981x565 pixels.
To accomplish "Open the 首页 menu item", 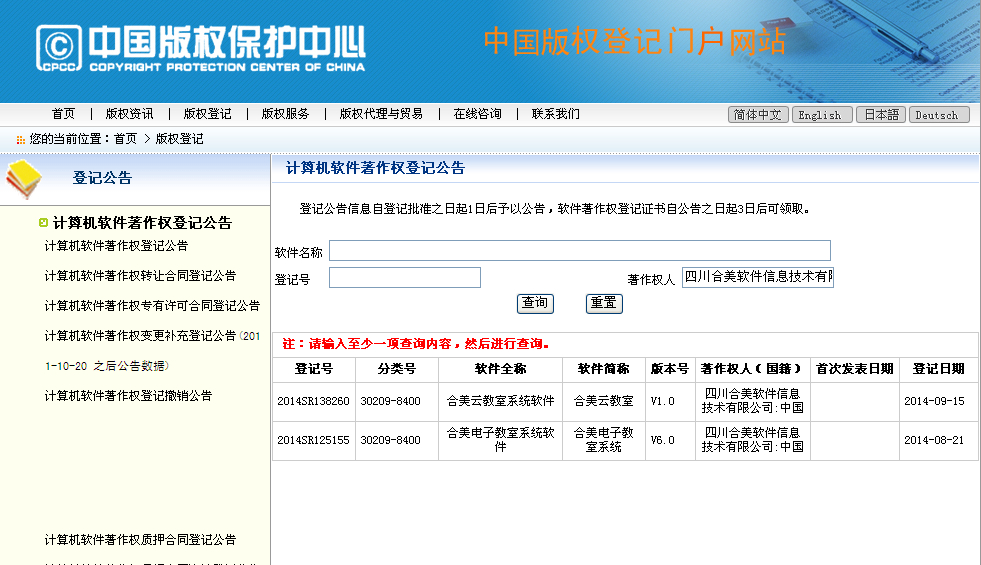I will 63,114.
